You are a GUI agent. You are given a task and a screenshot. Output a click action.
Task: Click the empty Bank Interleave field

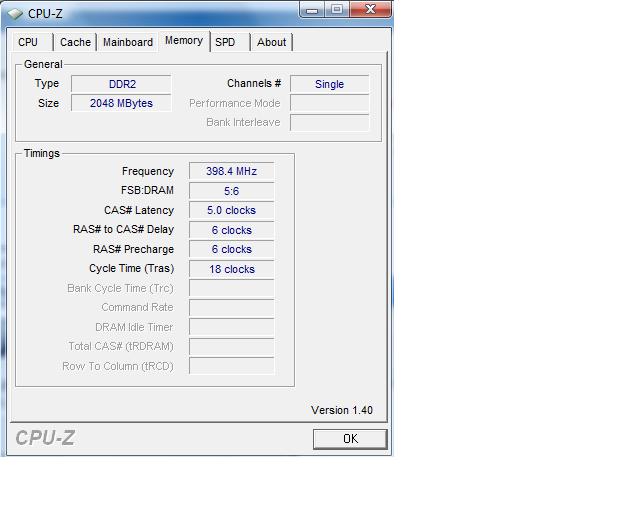329,122
